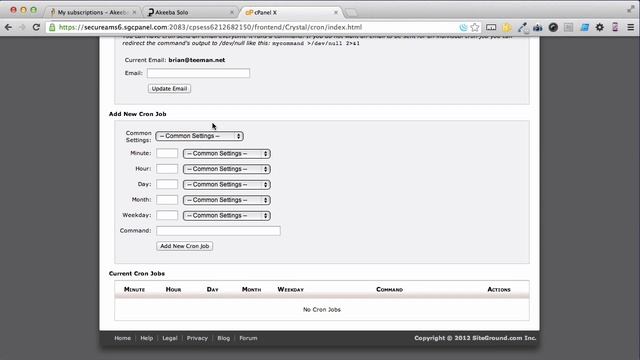Open the Forum footer link
This screenshot has height=360, width=640.
click(x=248, y=338)
